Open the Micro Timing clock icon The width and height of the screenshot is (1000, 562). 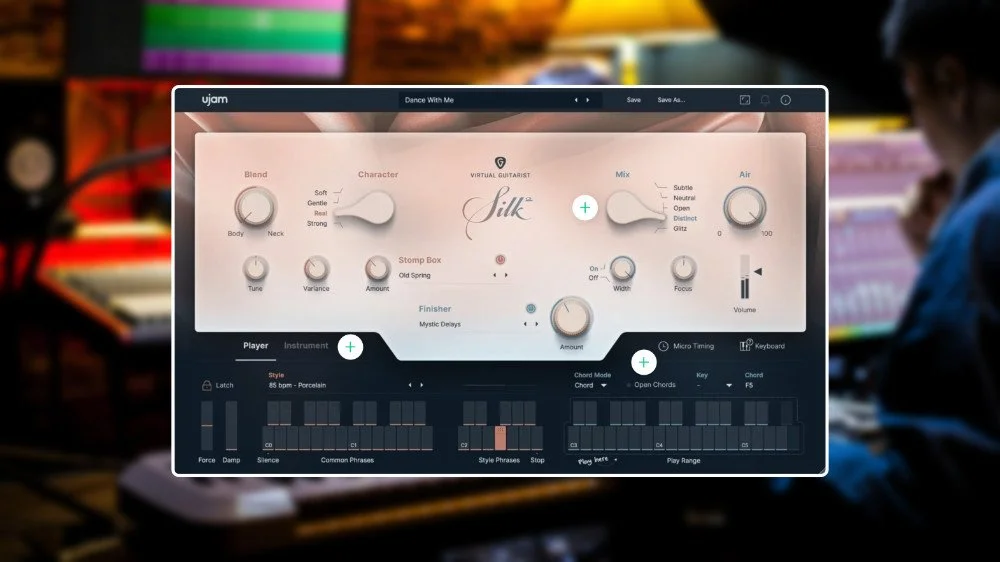pos(663,346)
